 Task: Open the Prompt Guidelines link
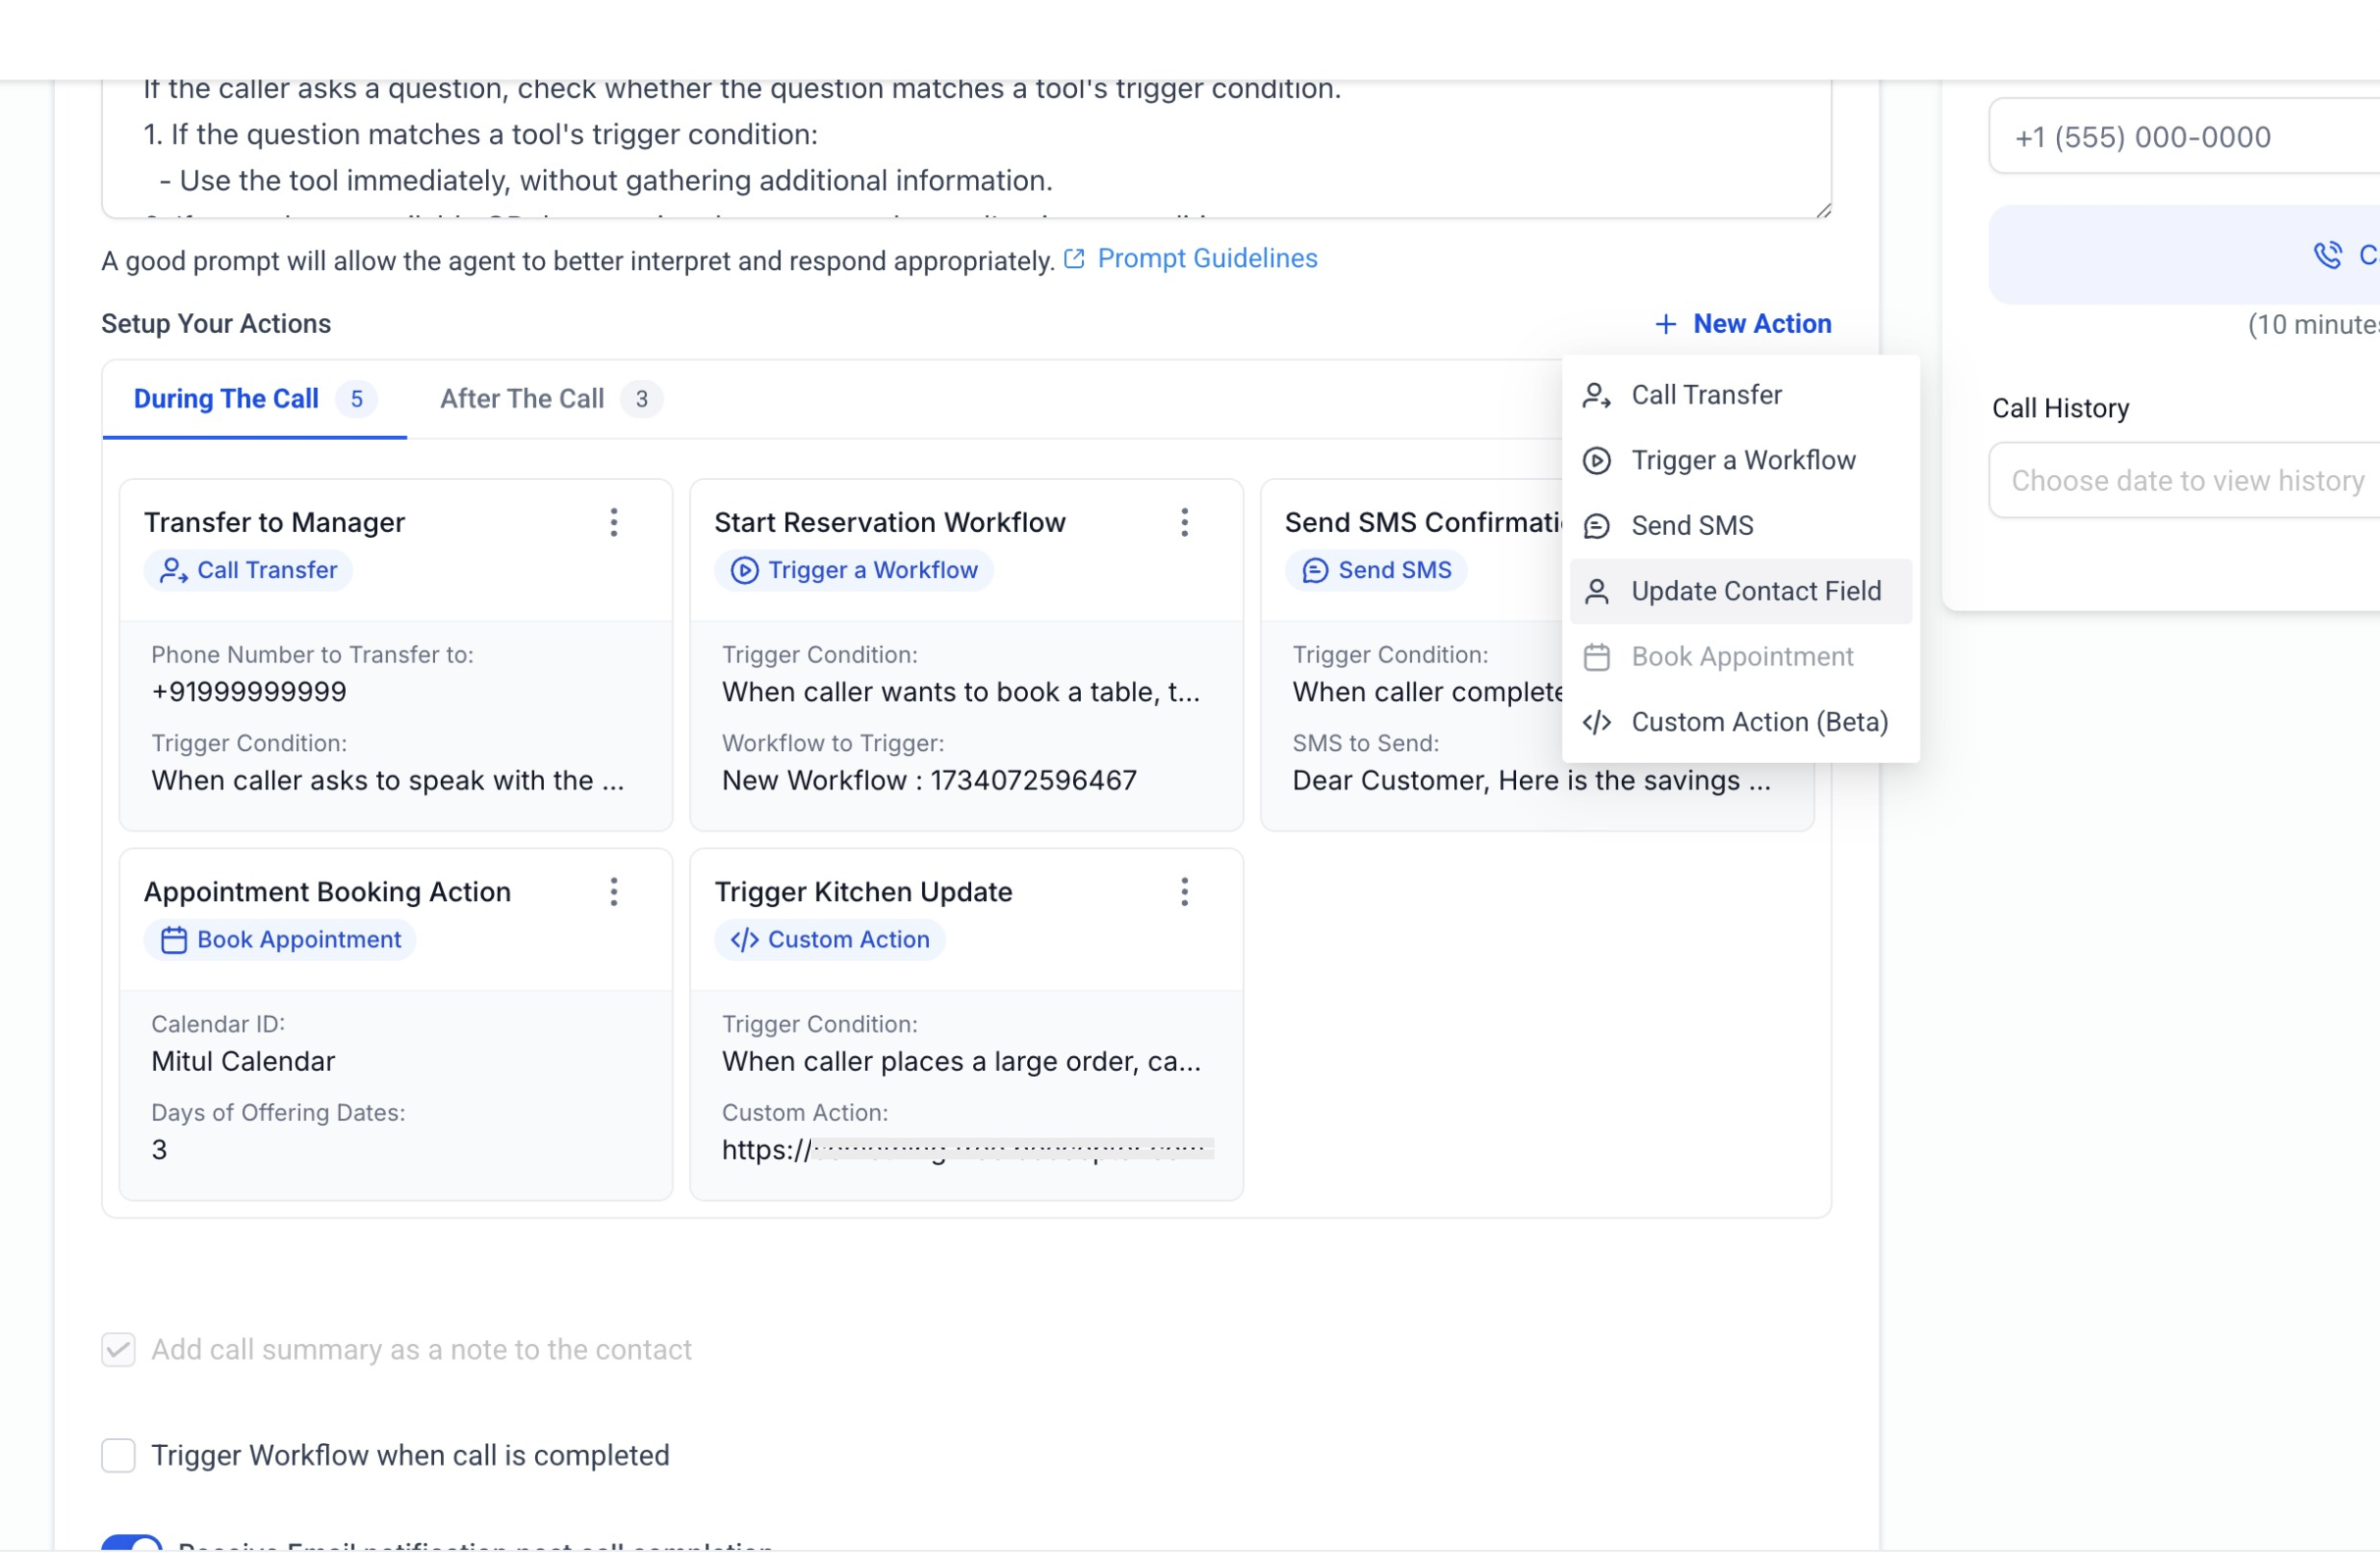point(1207,259)
